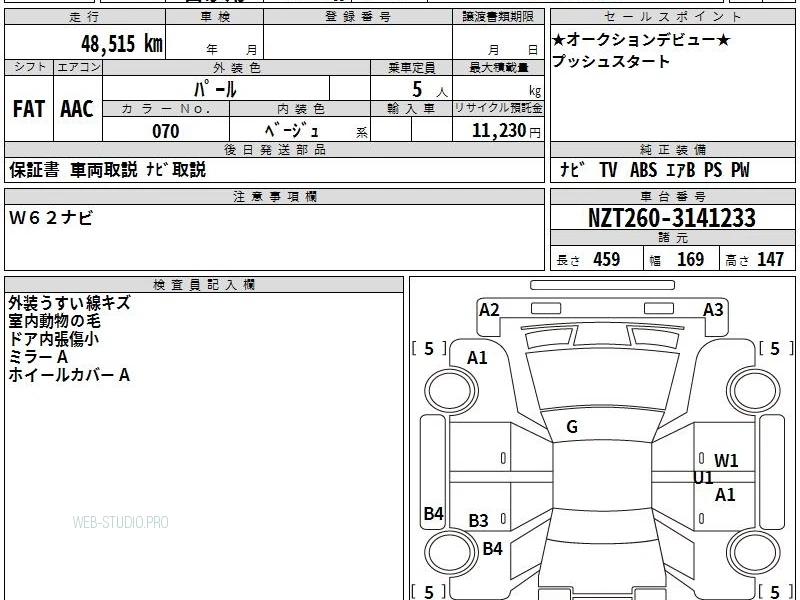This screenshot has height=600, width=800.
Task: Click the カラーNo. header
Action: [x=166, y=108]
